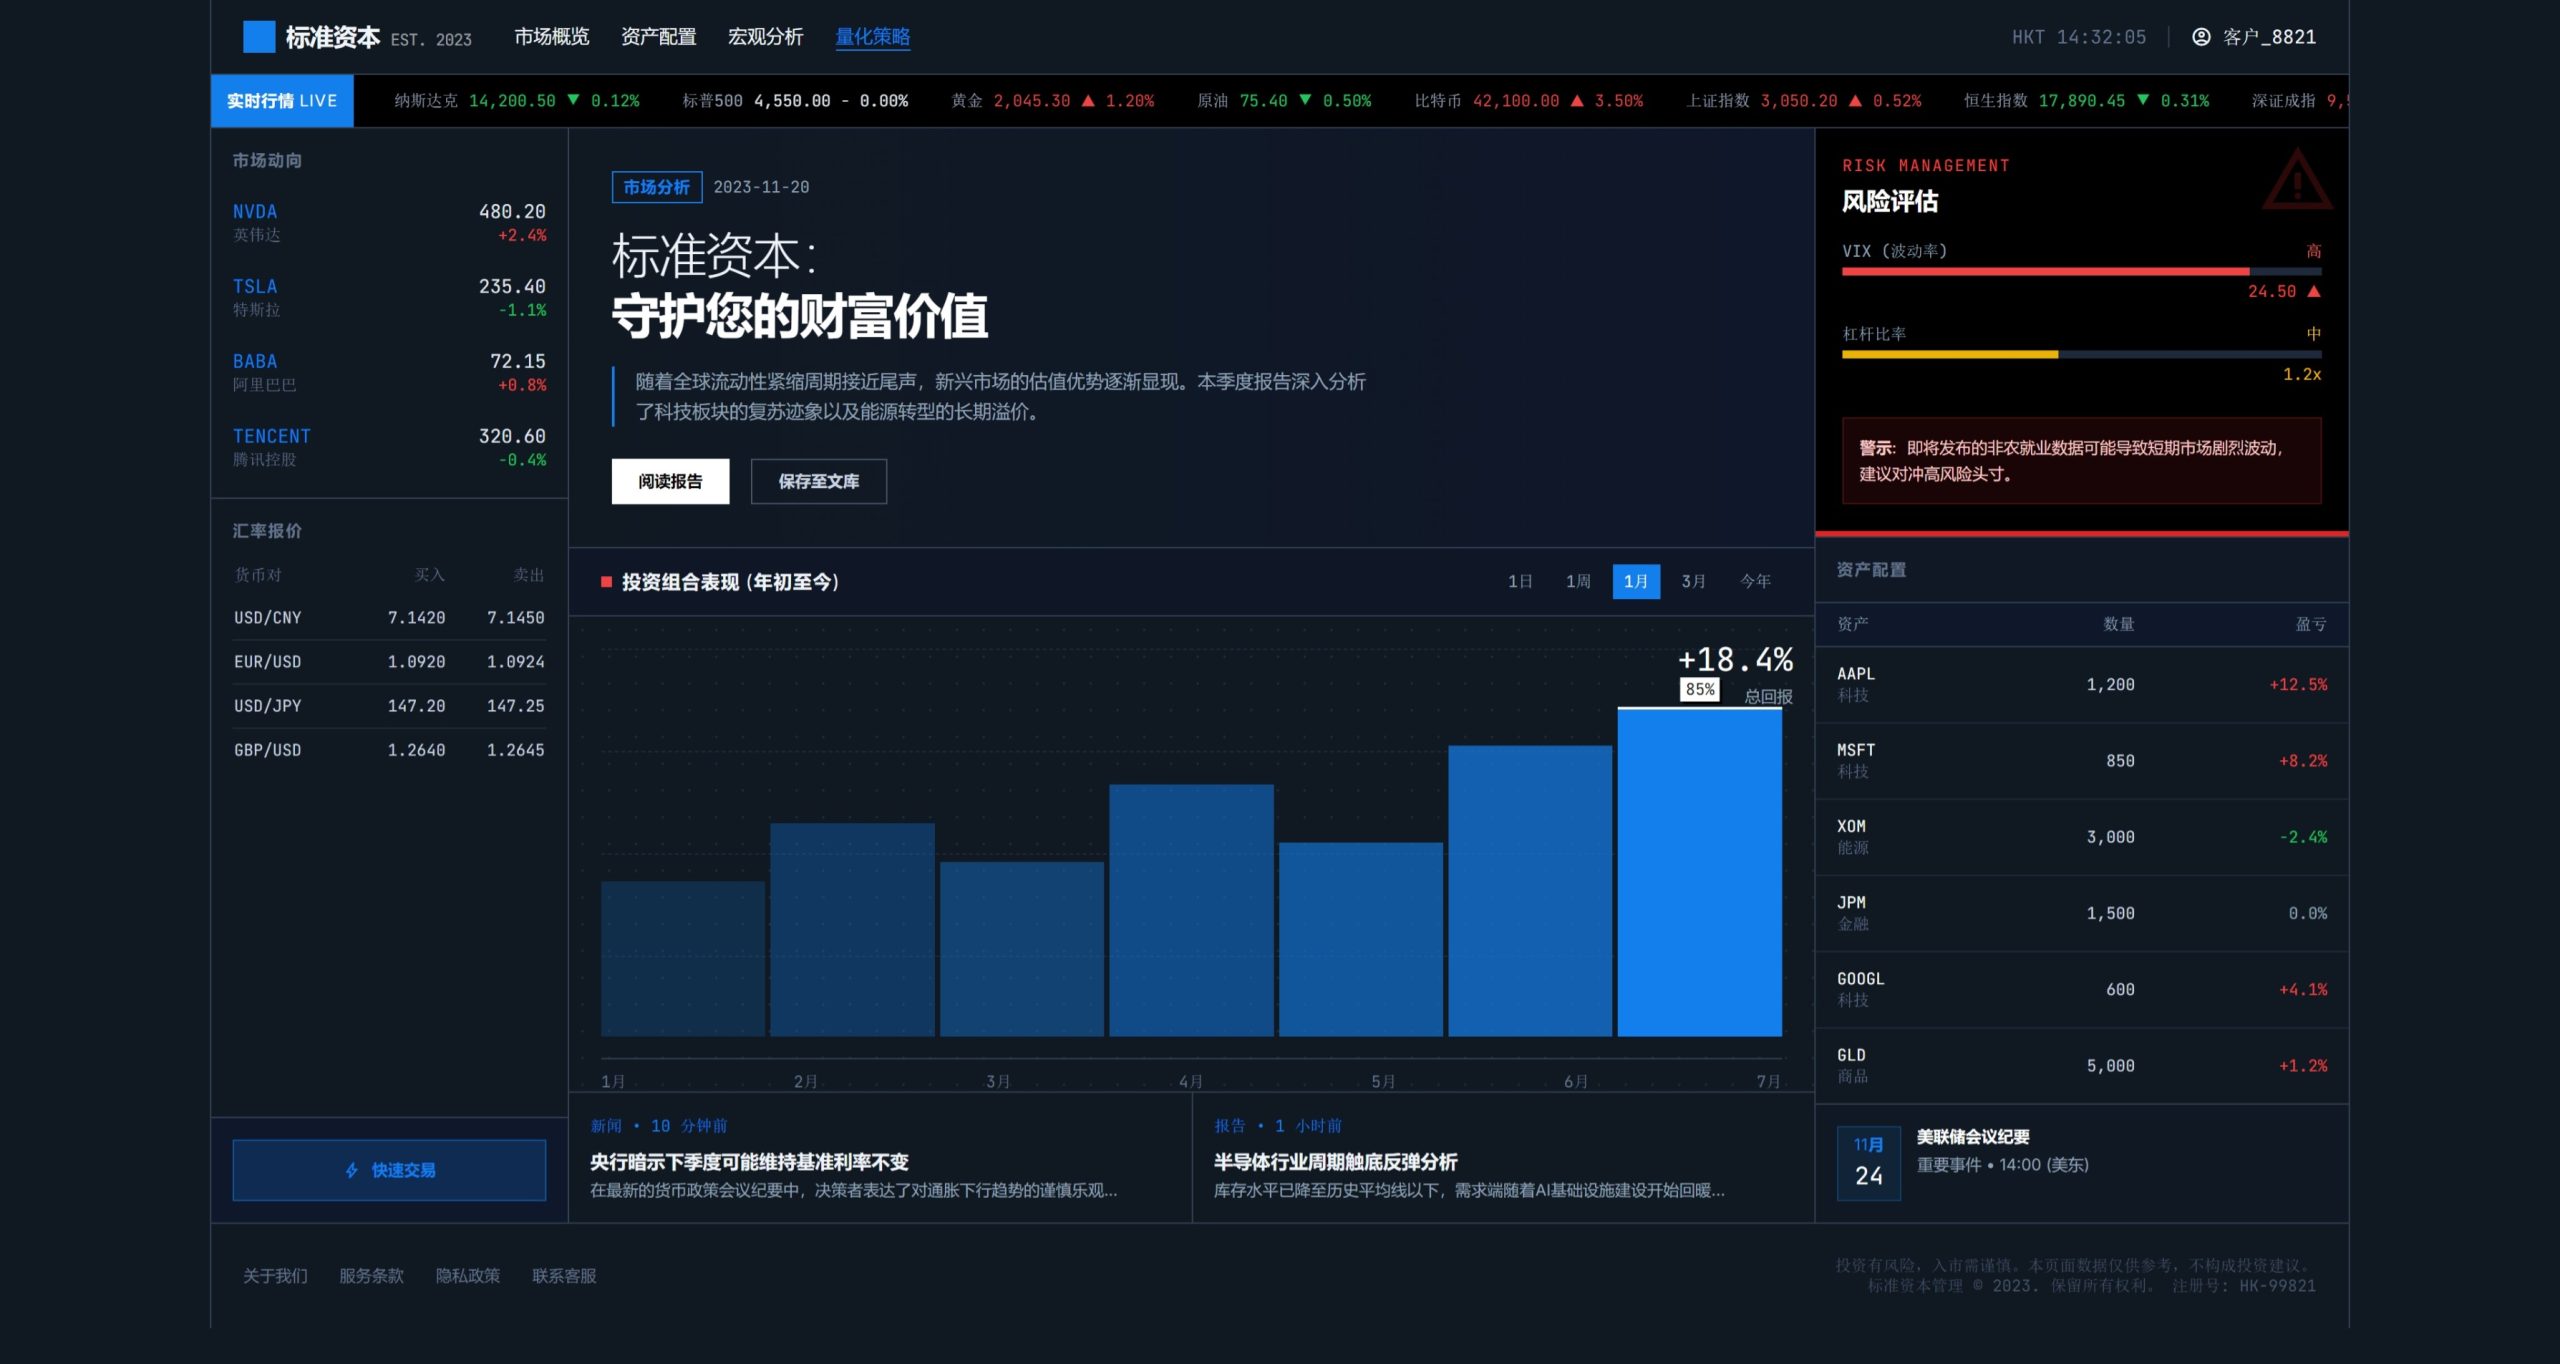The image size is (2560, 1364).
Task: Click the highlighted 7月 bar in chart
Action: pyautogui.click(x=1699, y=872)
